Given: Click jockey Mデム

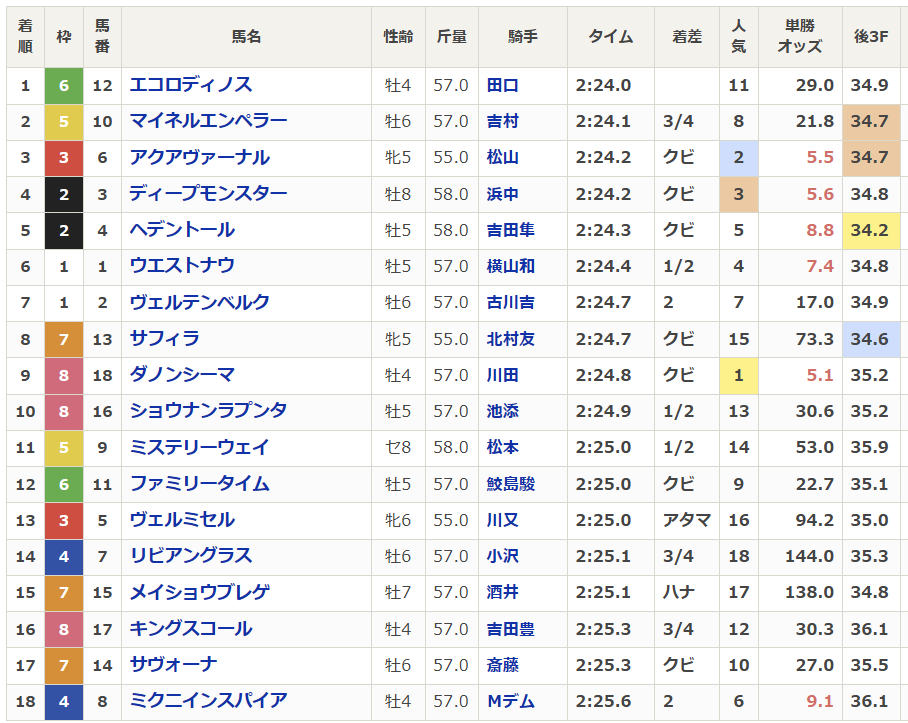Looking at the screenshot, I should pyautogui.click(x=511, y=701).
